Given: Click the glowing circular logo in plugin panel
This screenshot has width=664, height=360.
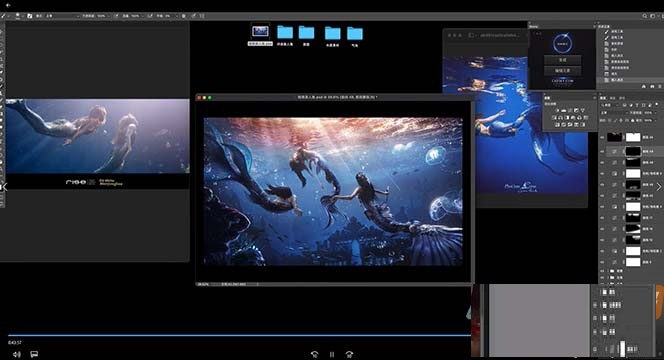Looking at the screenshot, I should pos(563,44).
